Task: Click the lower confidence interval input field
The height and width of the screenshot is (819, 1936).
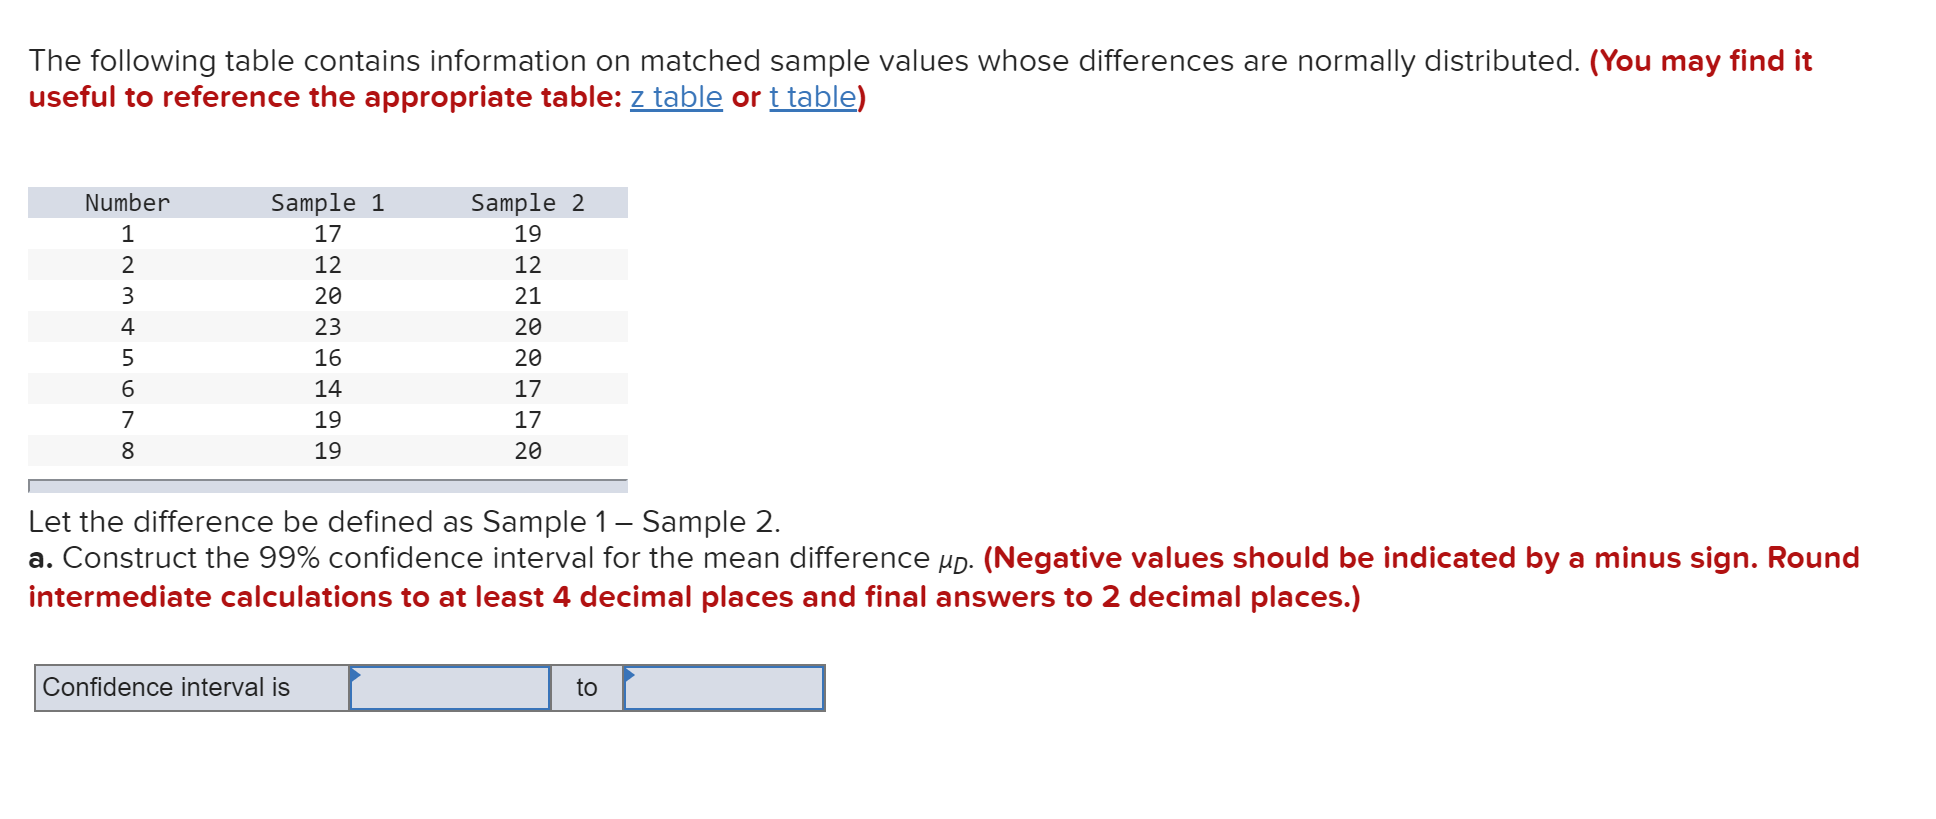Action: point(450,688)
